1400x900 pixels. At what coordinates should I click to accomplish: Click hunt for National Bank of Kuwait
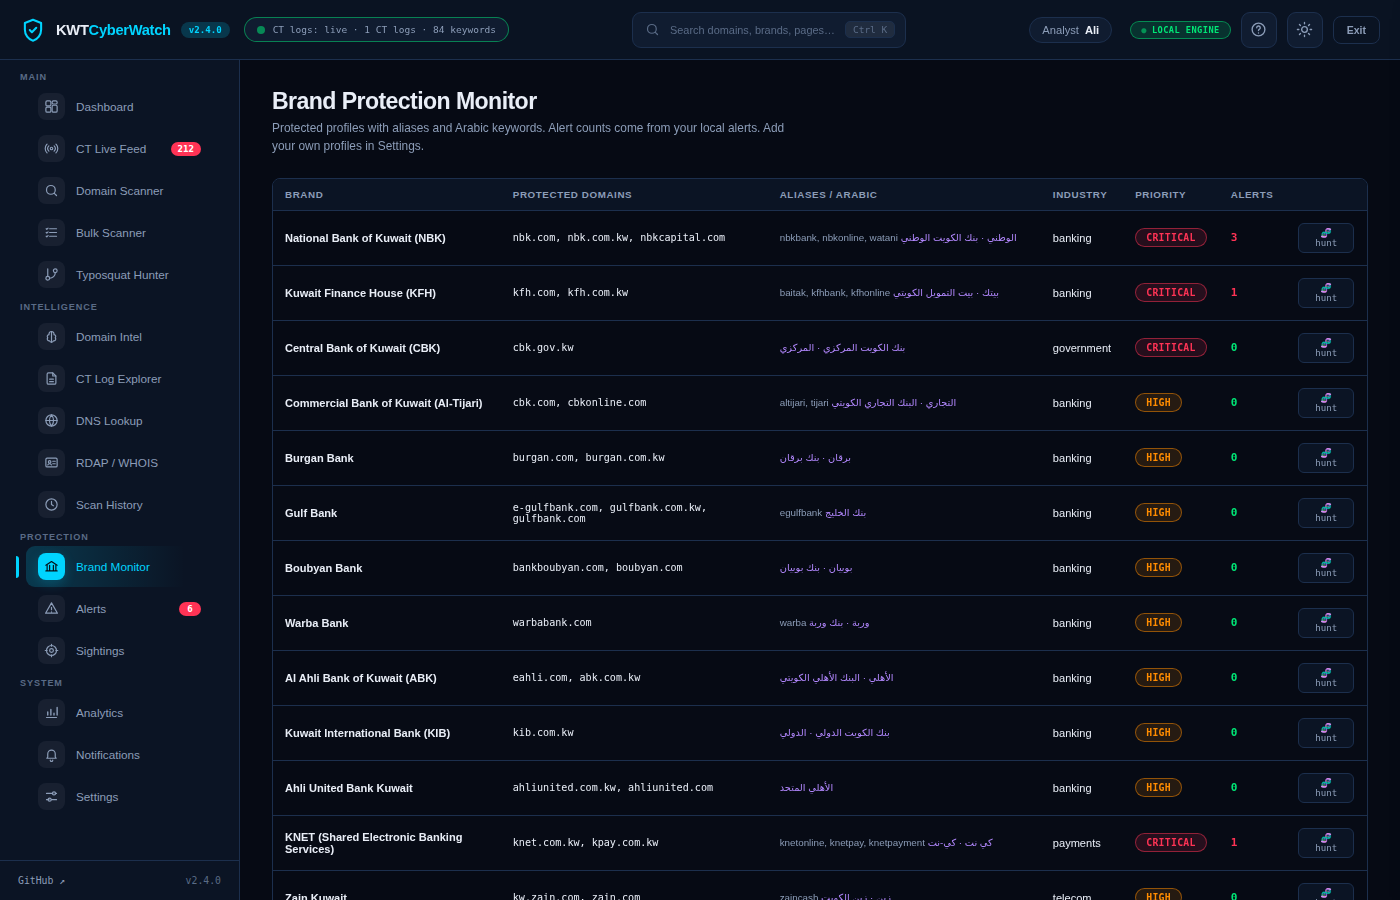(1325, 238)
